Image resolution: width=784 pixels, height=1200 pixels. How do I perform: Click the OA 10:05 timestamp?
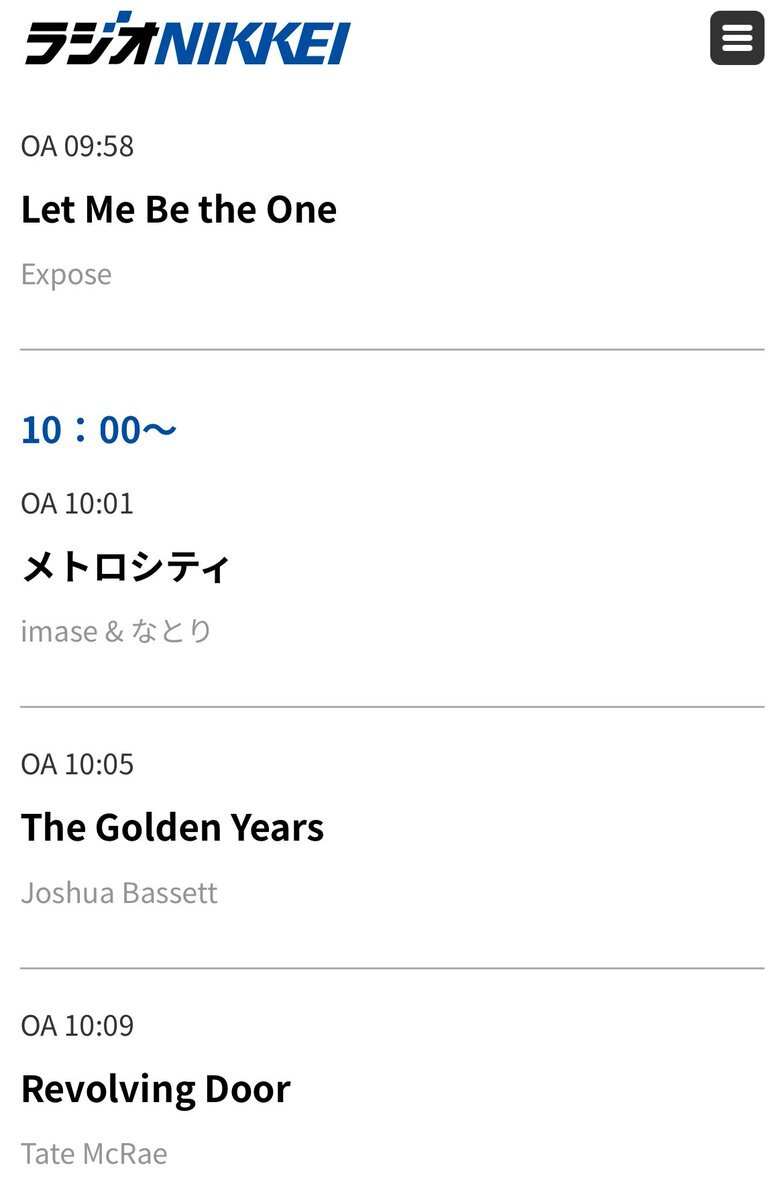pyautogui.click(x=77, y=764)
